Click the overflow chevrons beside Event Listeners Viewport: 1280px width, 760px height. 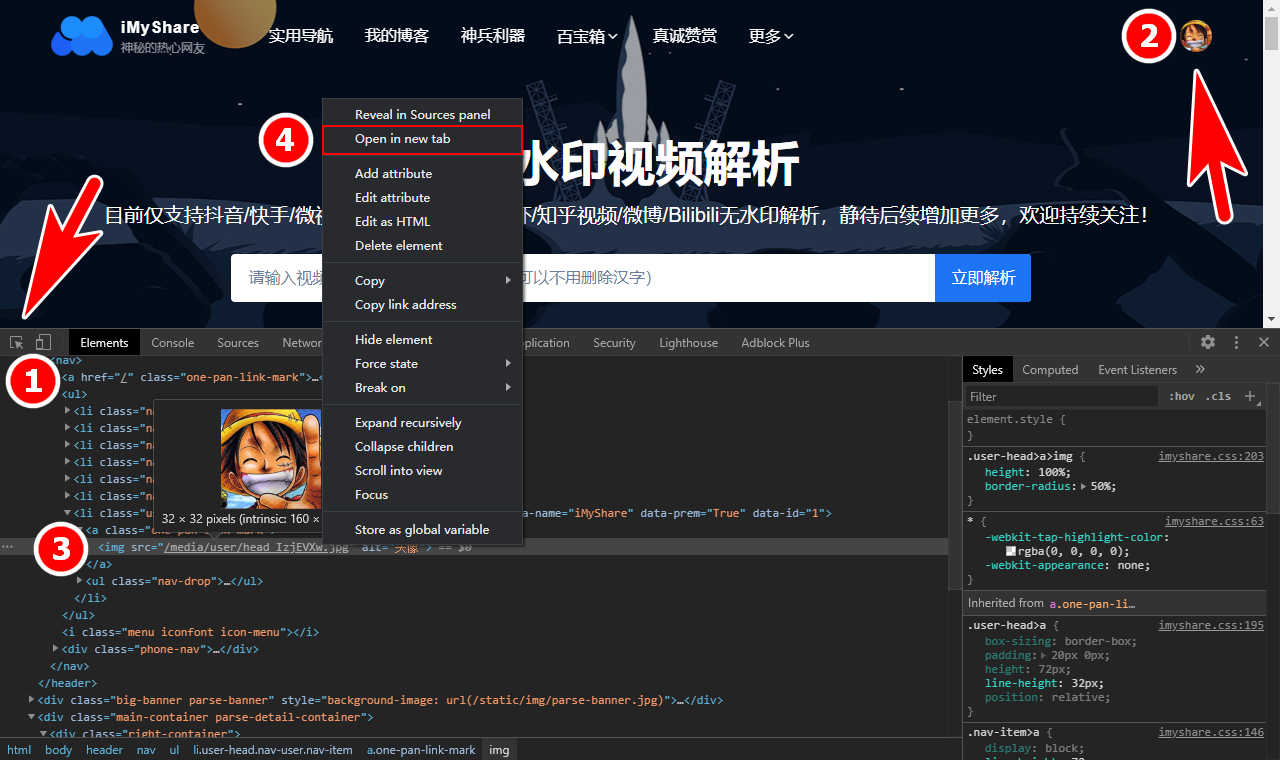tap(1200, 368)
